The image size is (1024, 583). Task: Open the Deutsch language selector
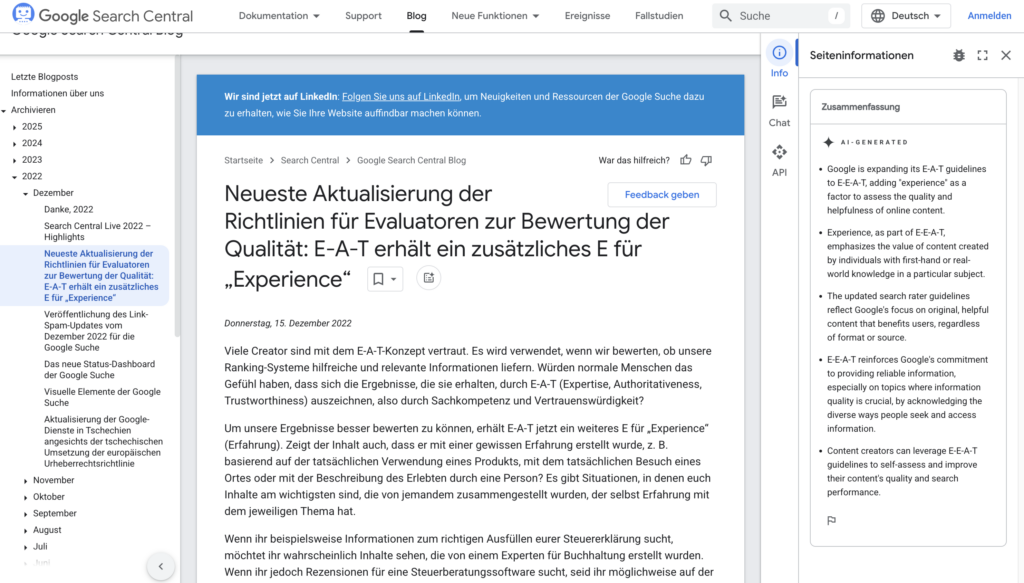coord(906,16)
